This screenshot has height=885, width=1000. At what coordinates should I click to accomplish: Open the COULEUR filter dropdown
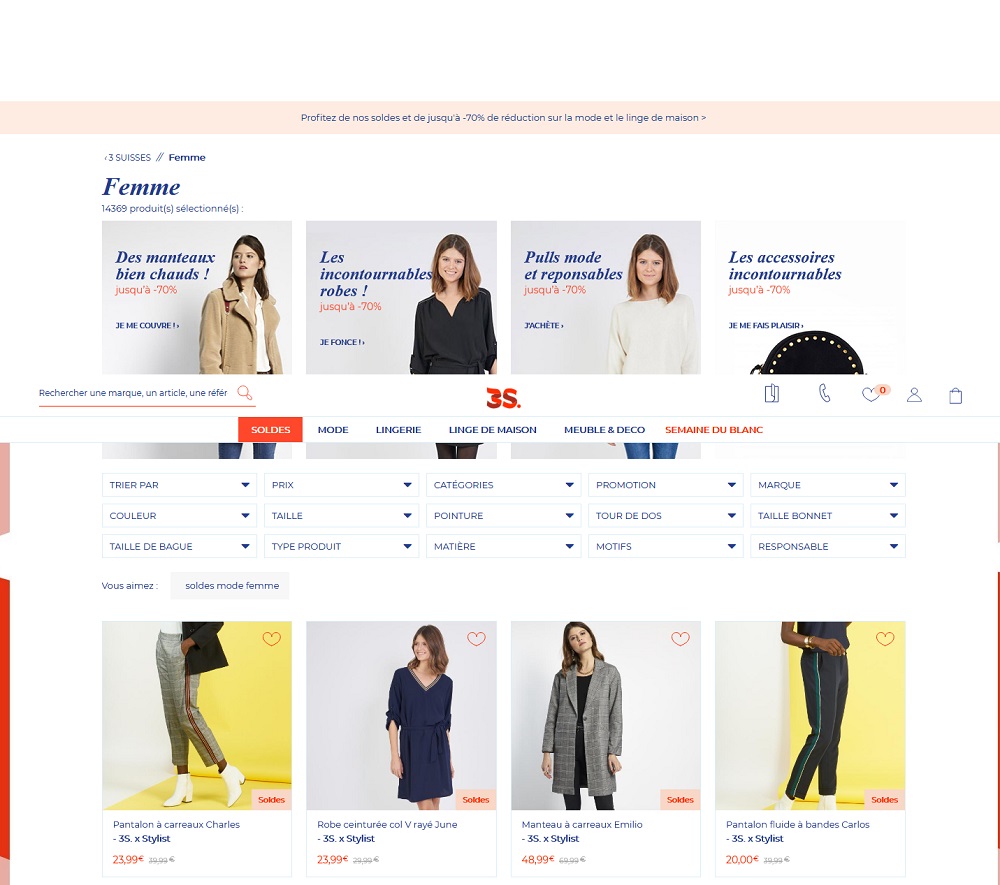point(179,515)
